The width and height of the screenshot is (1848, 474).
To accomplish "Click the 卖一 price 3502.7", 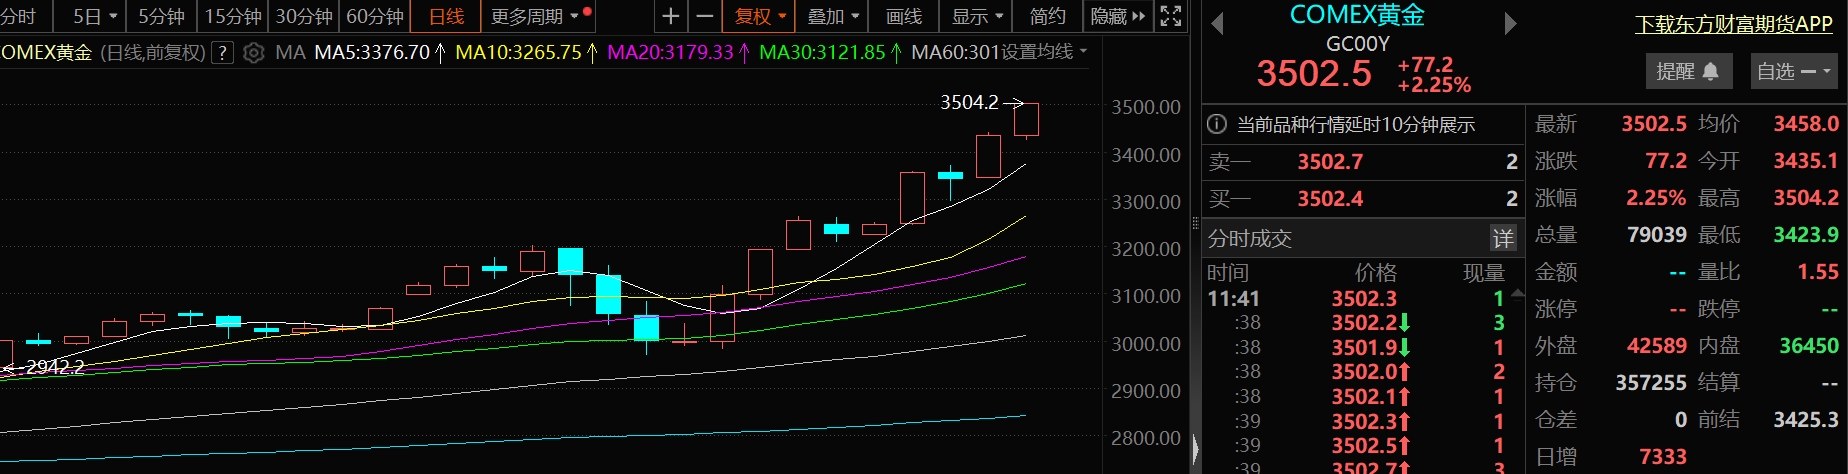I will pos(1330,162).
